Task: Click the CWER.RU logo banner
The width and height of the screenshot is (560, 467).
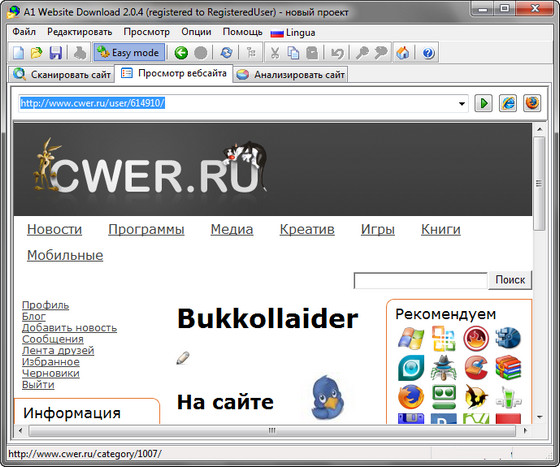Action: pyautogui.click(x=150, y=169)
